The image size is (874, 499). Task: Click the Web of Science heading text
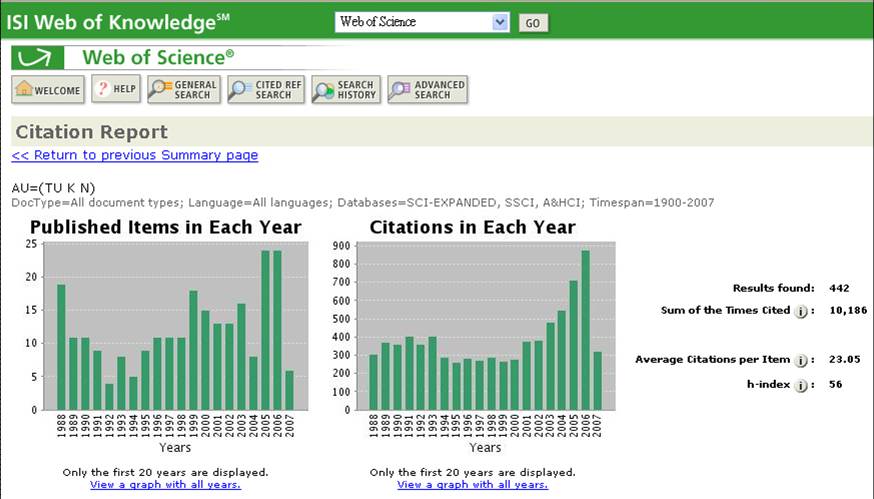158,57
